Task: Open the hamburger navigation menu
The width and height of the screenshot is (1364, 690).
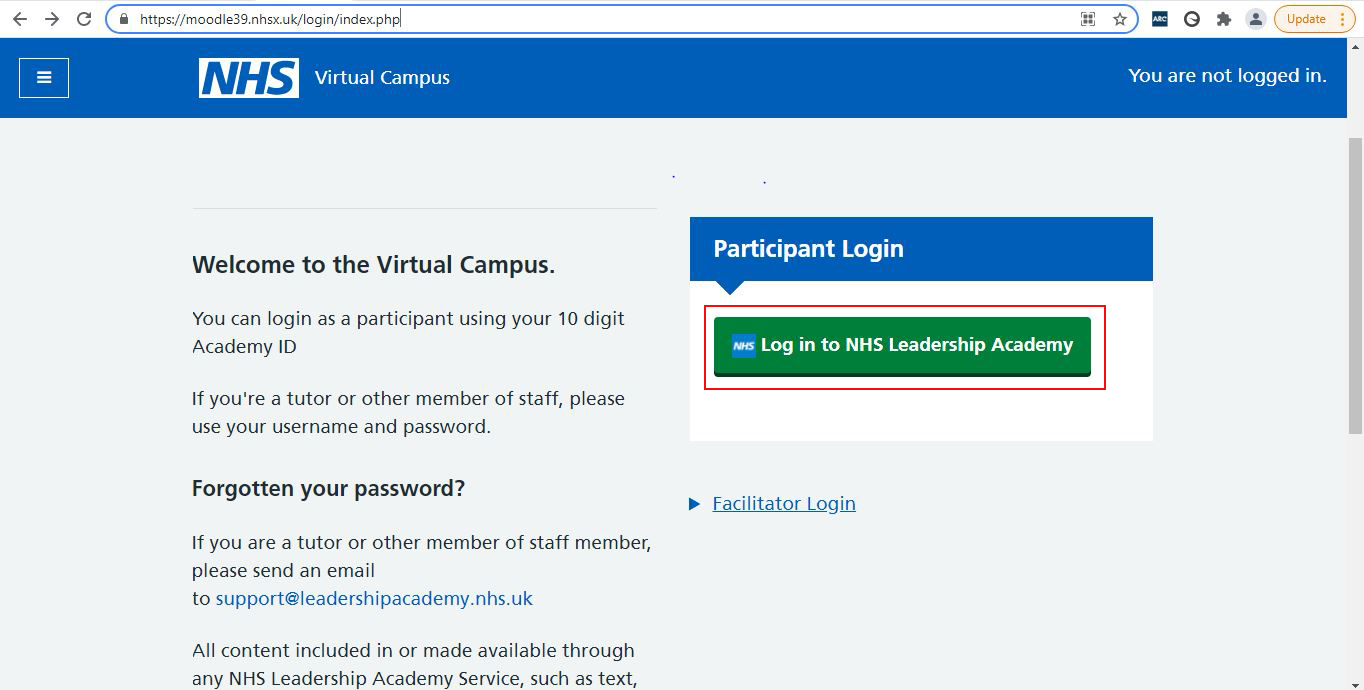Action: coord(44,77)
